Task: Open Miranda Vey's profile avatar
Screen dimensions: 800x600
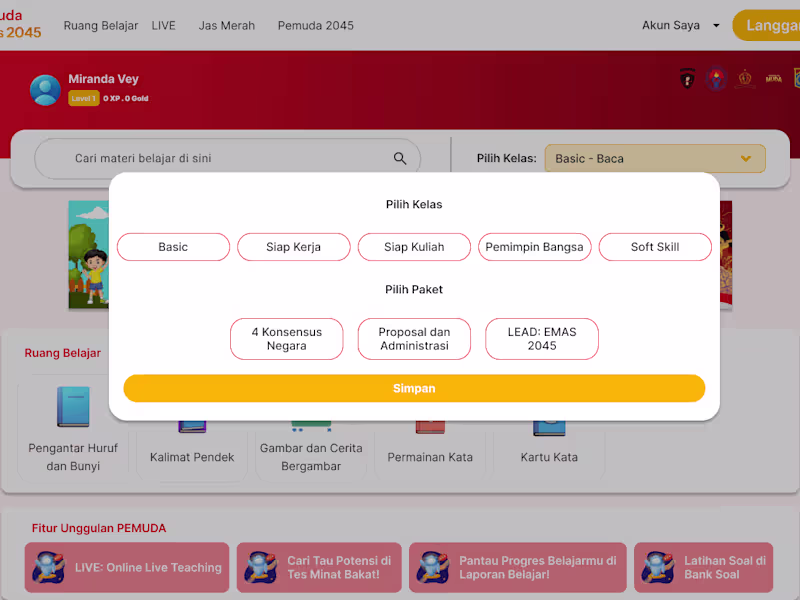Action: (45, 90)
